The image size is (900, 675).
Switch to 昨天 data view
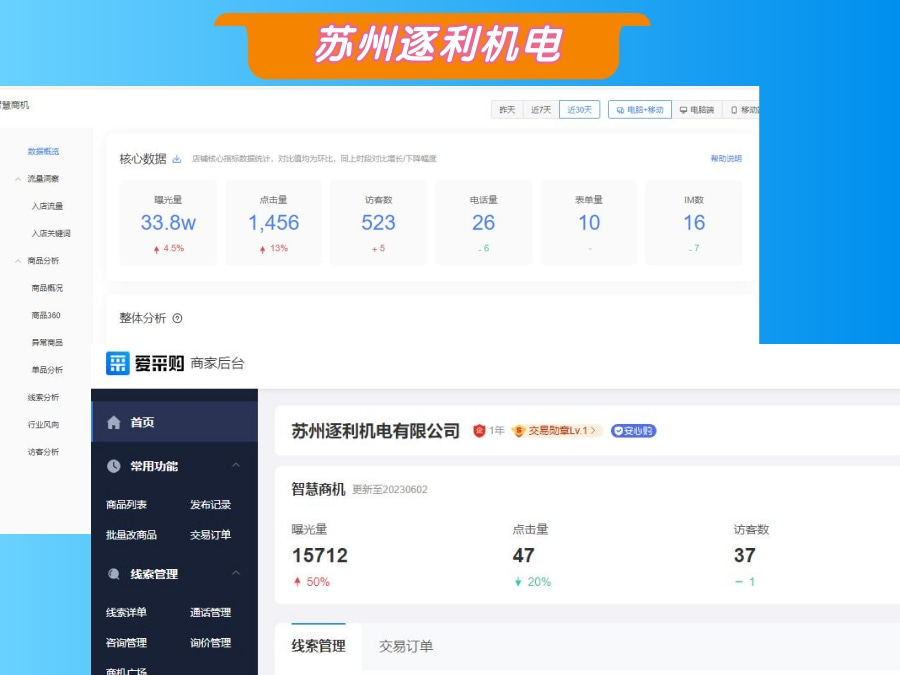pyautogui.click(x=507, y=109)
